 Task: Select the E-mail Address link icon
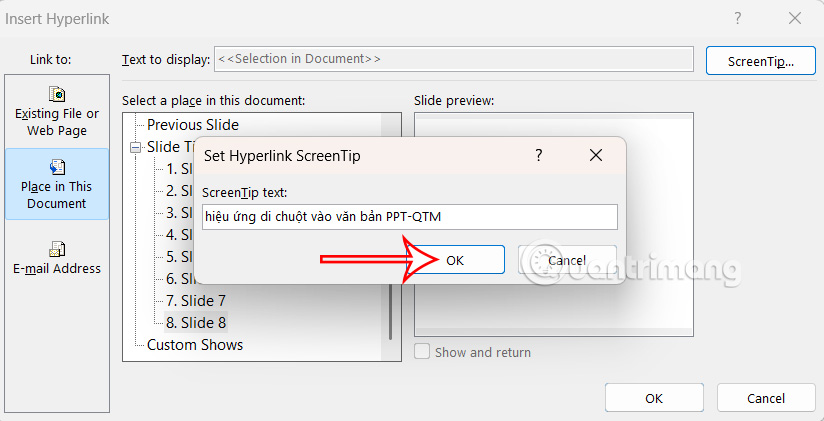tap(57, 249)
